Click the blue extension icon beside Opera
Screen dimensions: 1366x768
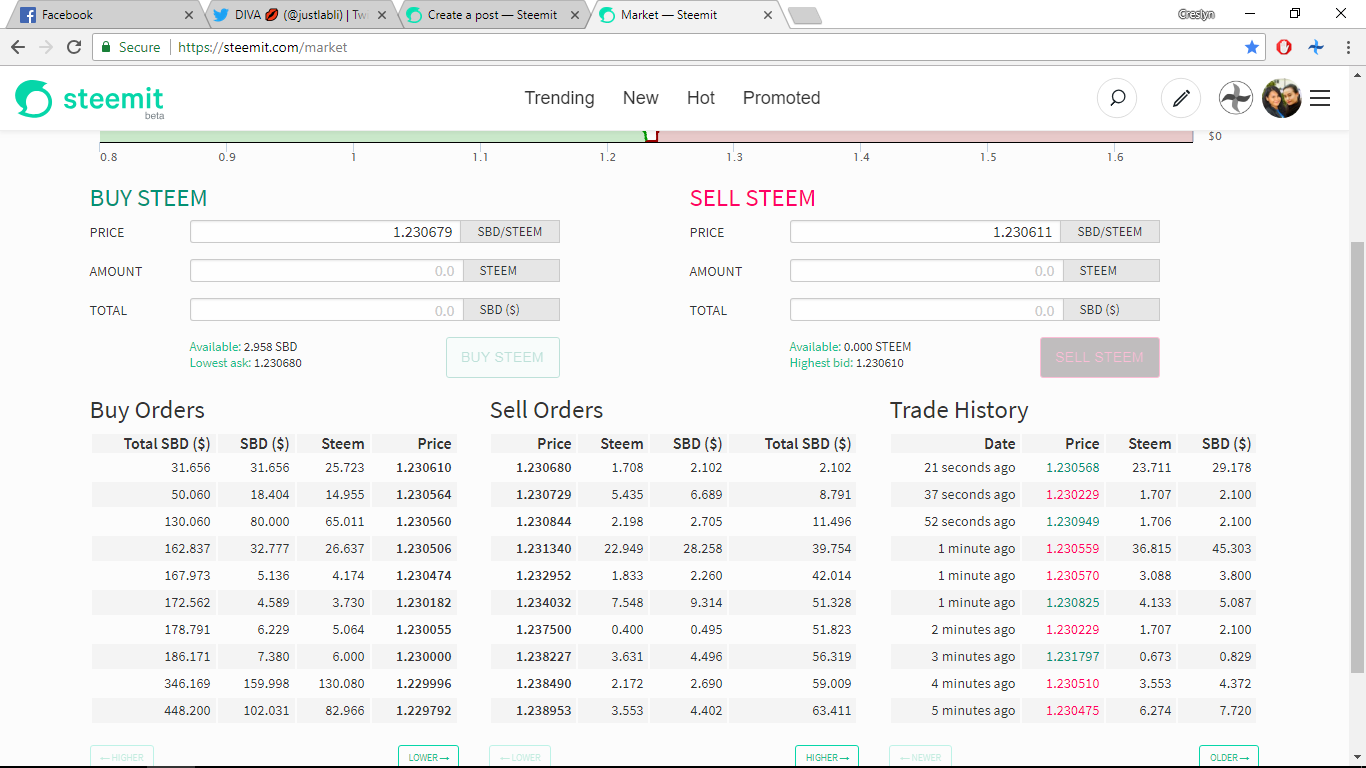[x=1316, y=47]
